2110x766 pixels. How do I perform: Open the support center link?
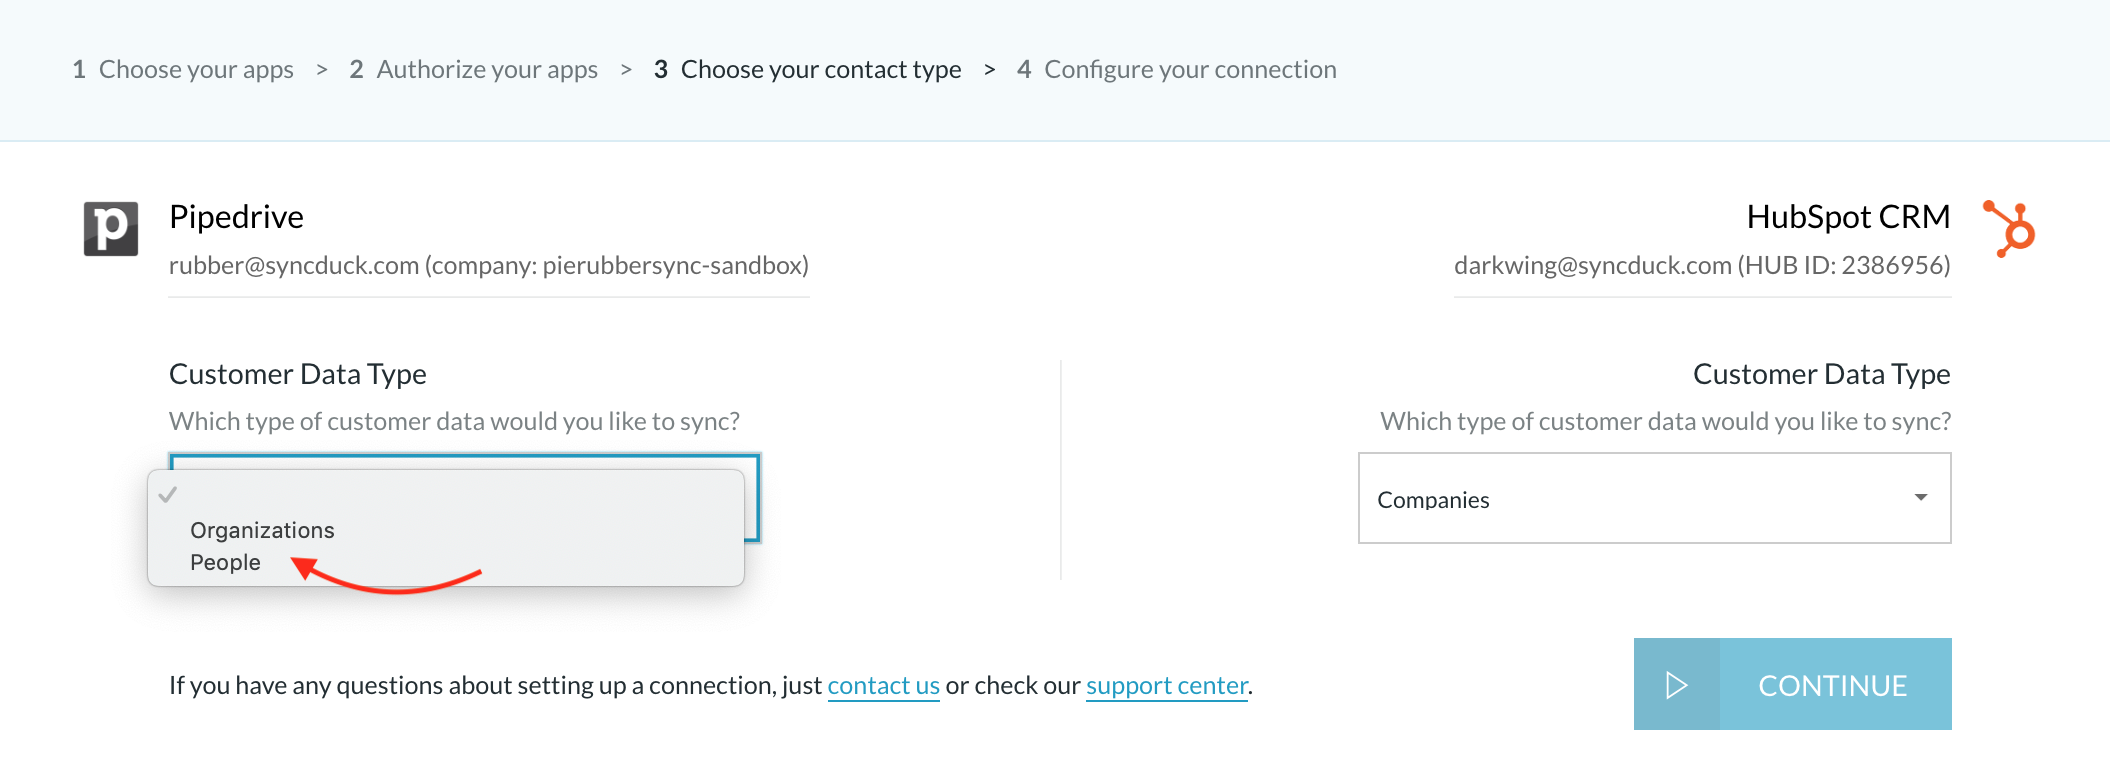pos(1167,685)
